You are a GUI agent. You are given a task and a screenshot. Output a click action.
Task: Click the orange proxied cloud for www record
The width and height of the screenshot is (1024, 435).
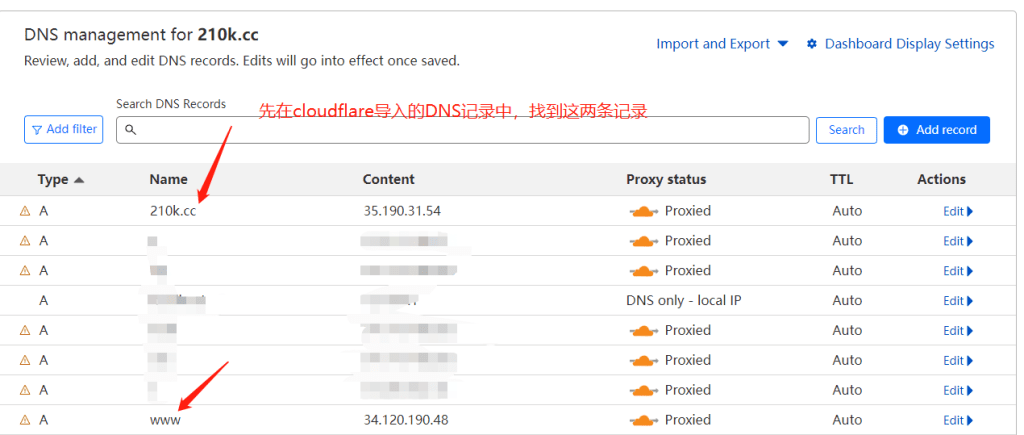coord(643,420)
